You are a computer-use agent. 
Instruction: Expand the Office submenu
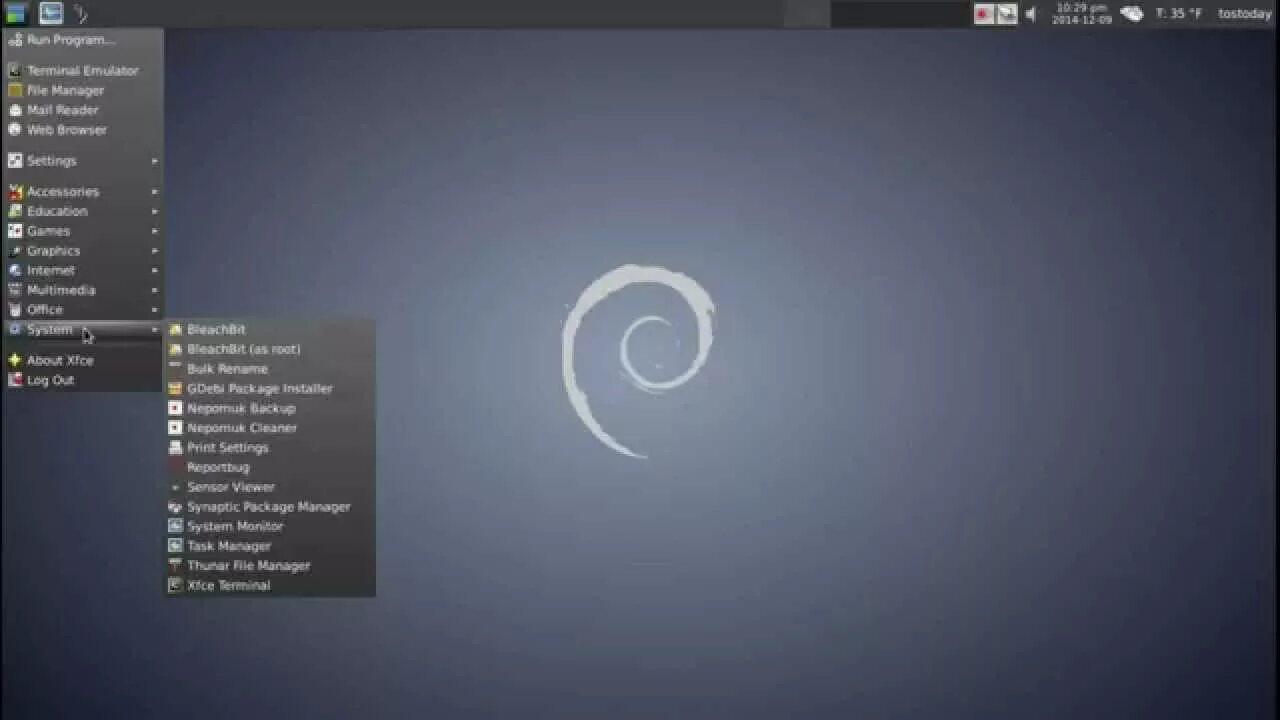(x=83, y=310)
